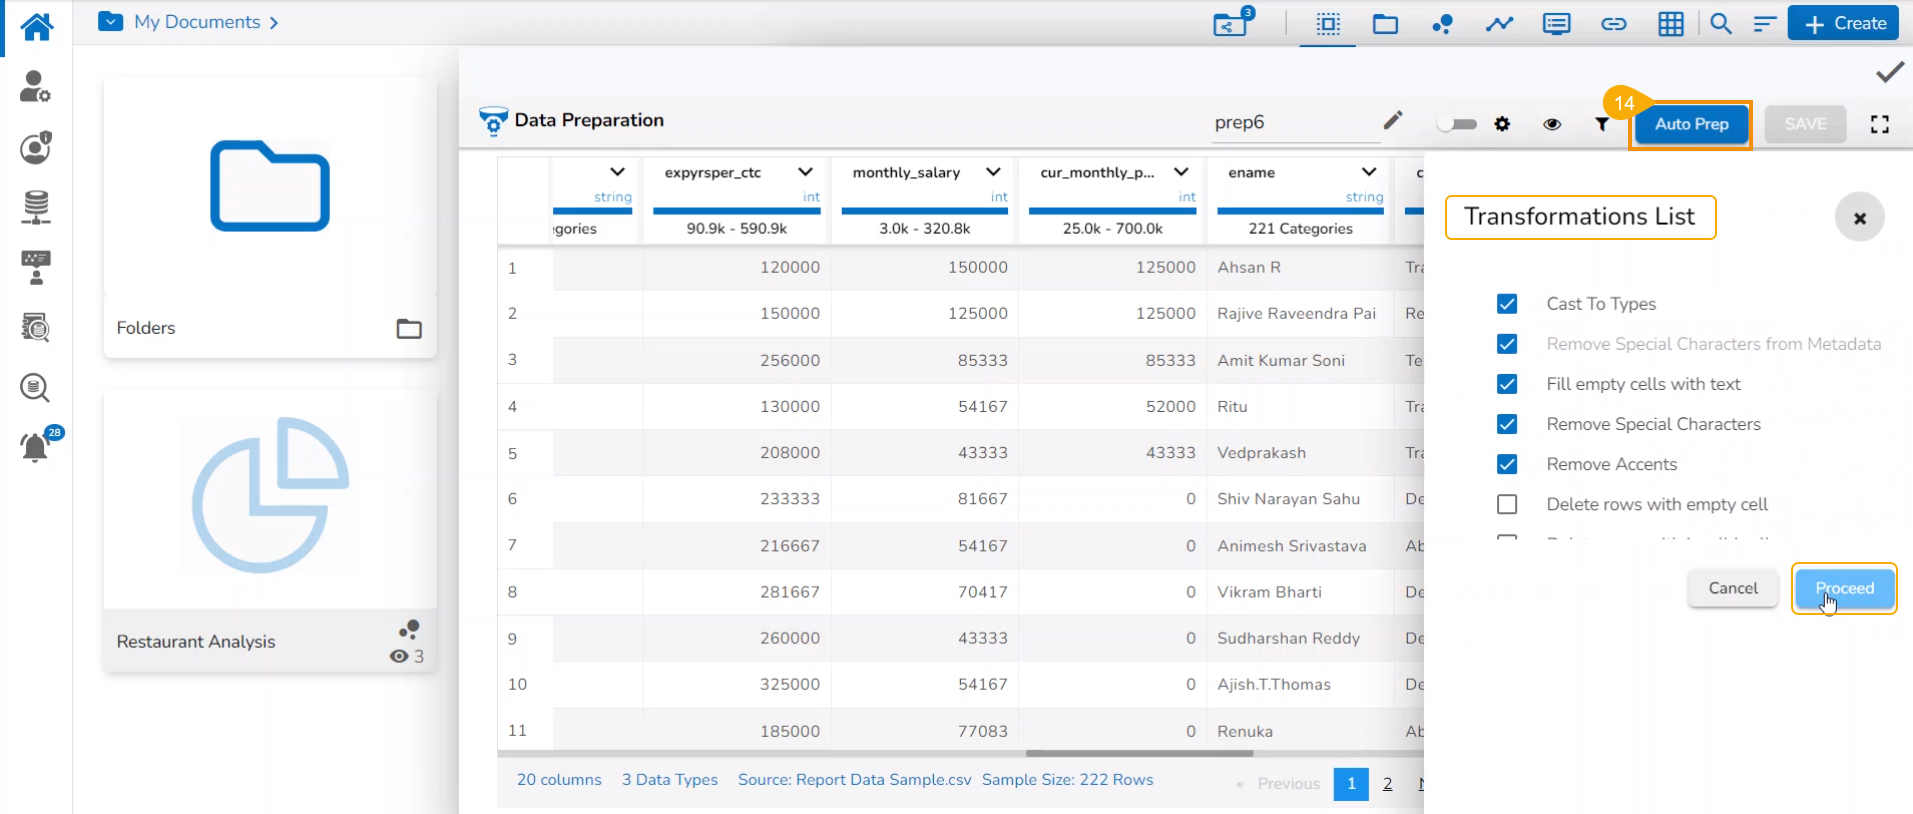Open the settings gear in Data Preparation
The height and width of the screenshot is (814, 1913).
click(1502, 124)
